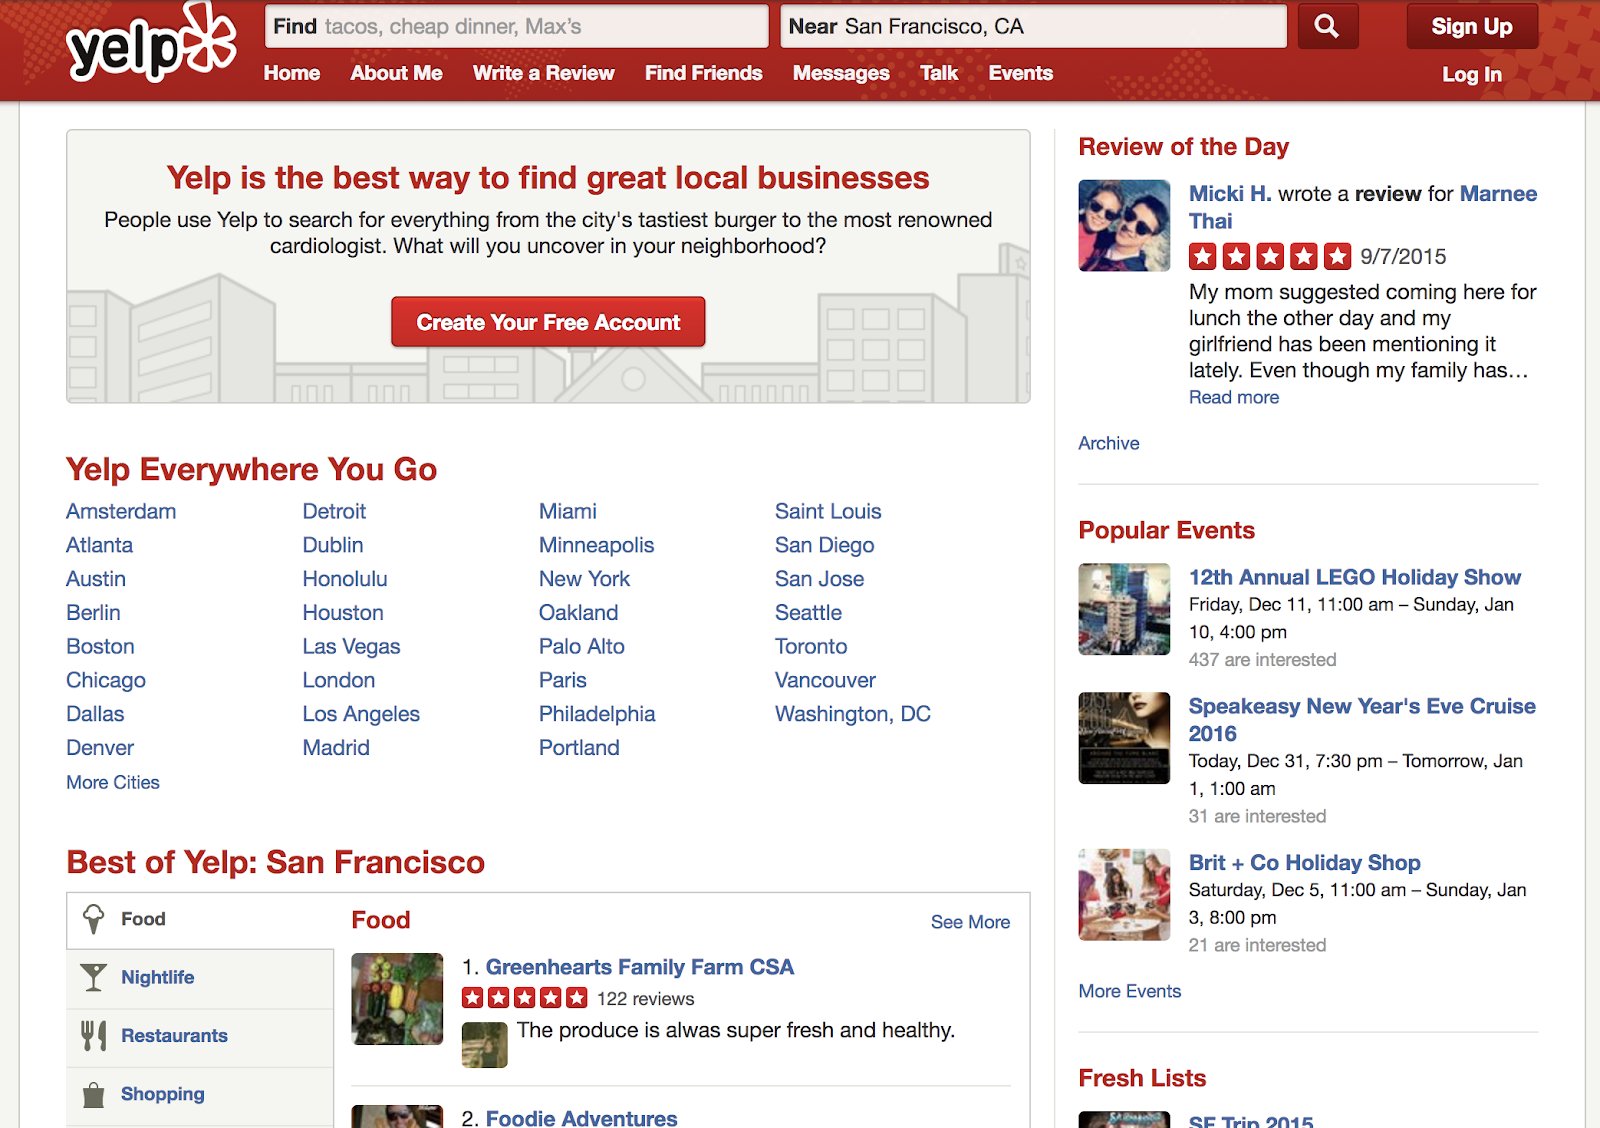
Task: Select the Food category icon in Best of Yelp
Action: point(94,917)
